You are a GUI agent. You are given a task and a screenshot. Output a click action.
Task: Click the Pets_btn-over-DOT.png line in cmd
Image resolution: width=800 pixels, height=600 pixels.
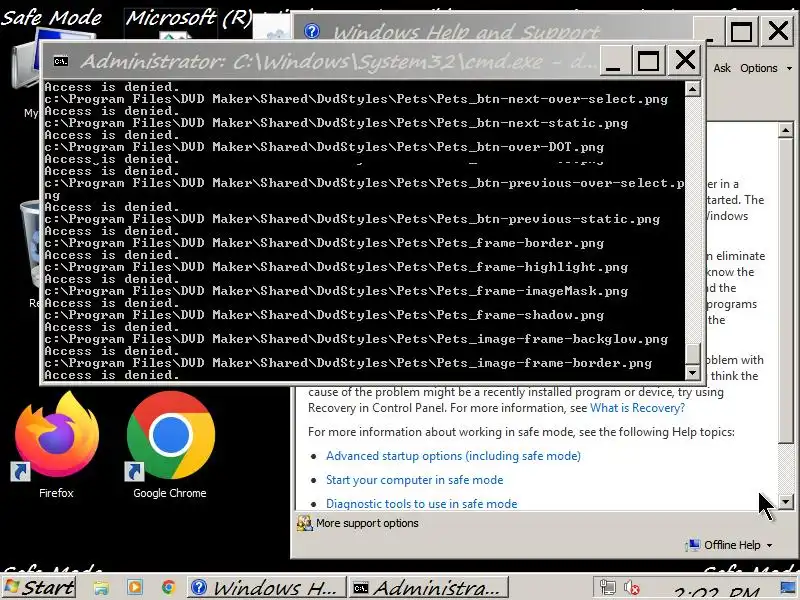pyautogui.click(x=324, y=147)
